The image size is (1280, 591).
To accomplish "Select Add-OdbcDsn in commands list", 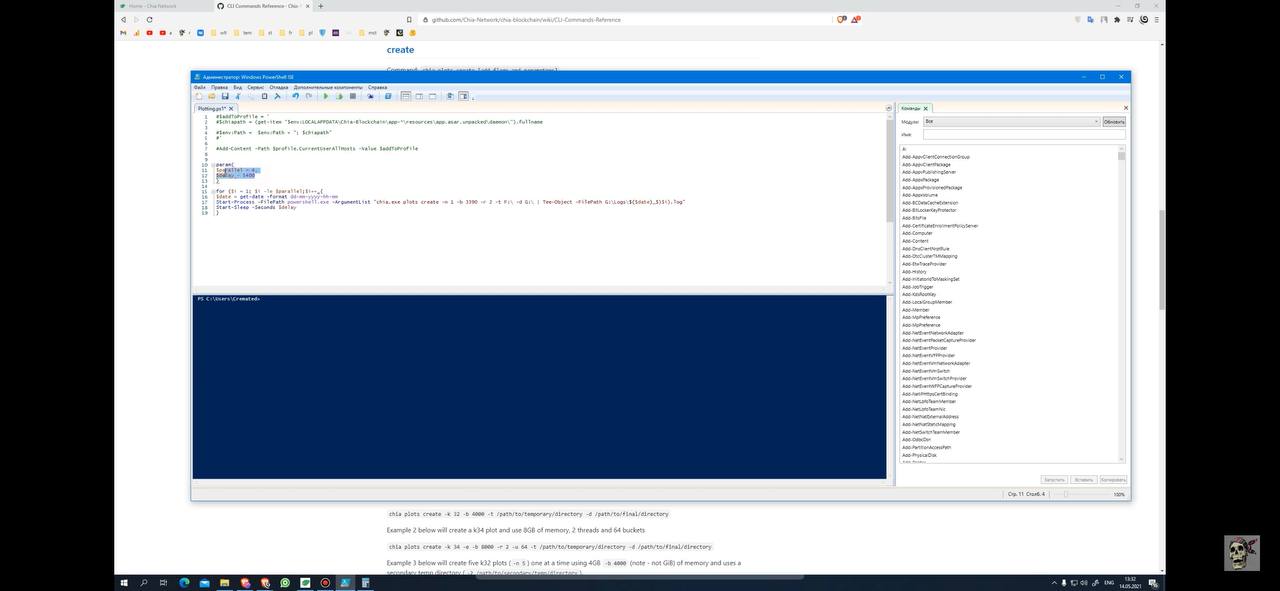I will (916, 440).
